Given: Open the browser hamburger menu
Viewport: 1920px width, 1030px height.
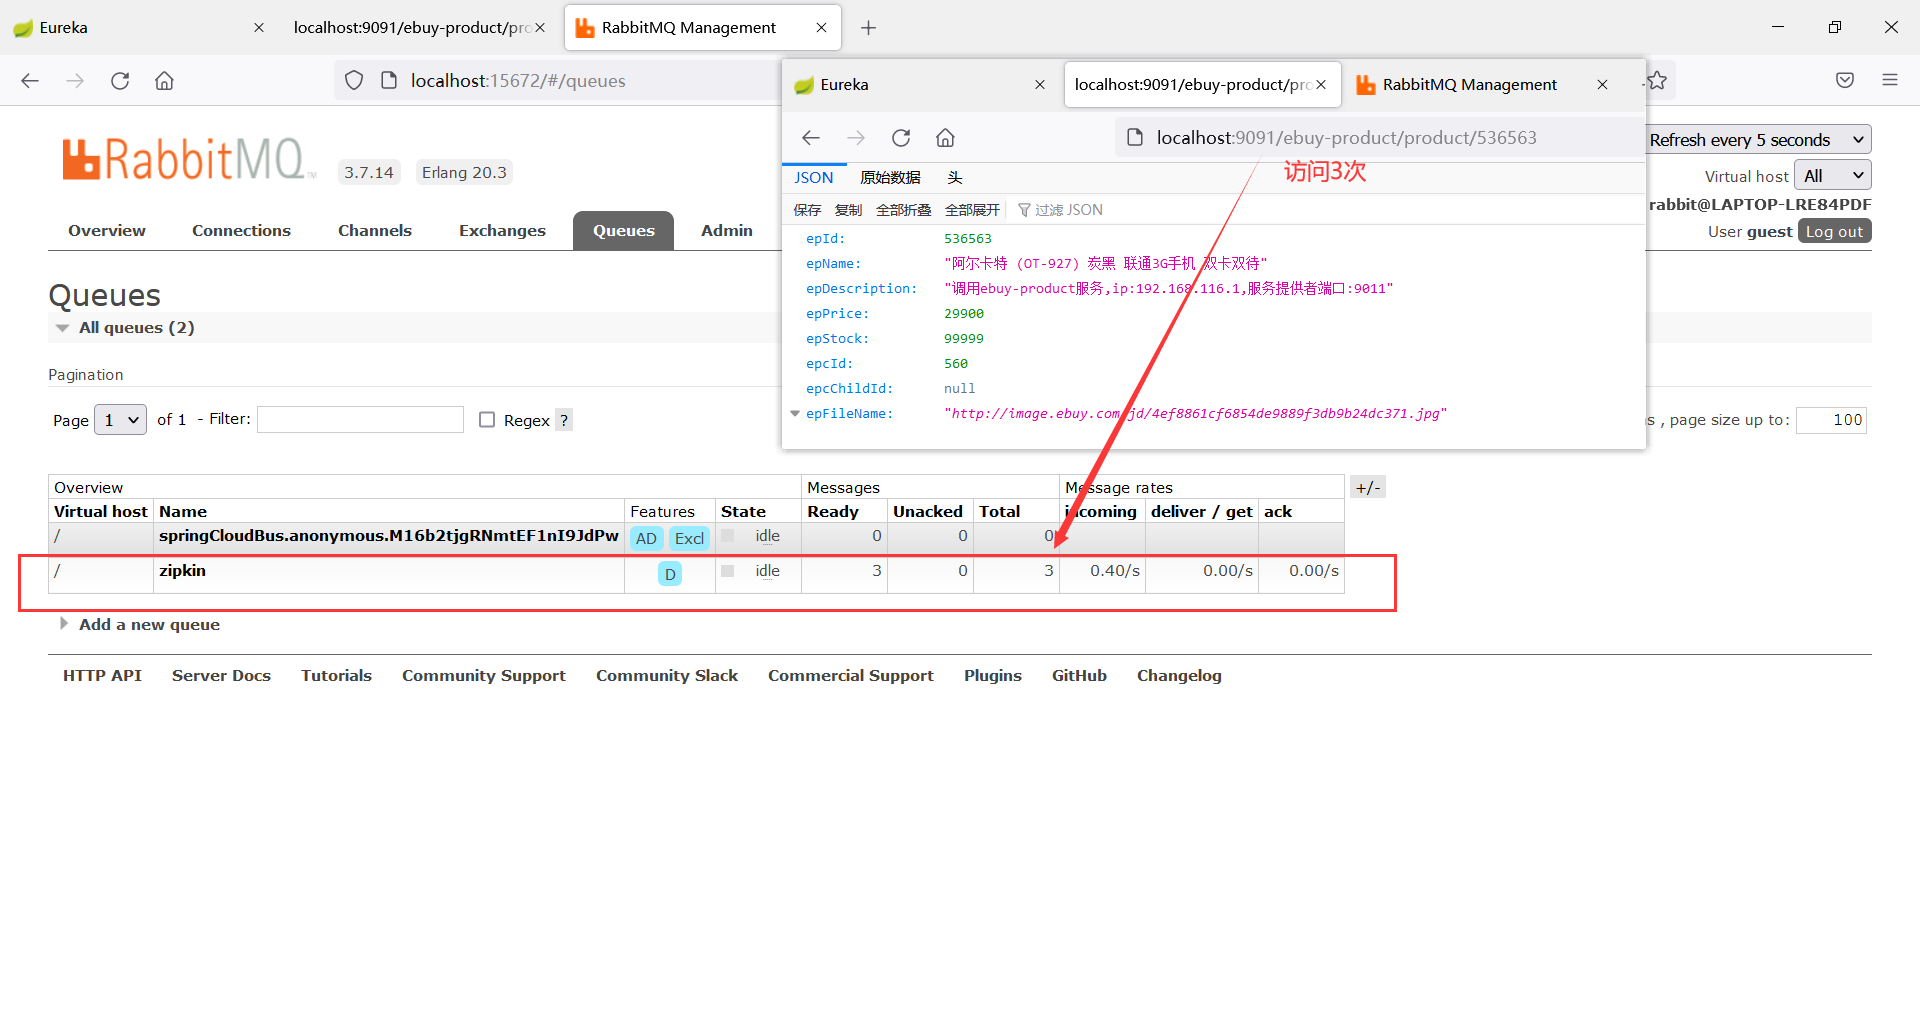Looking at the screenshot, I should [1890, 80].
